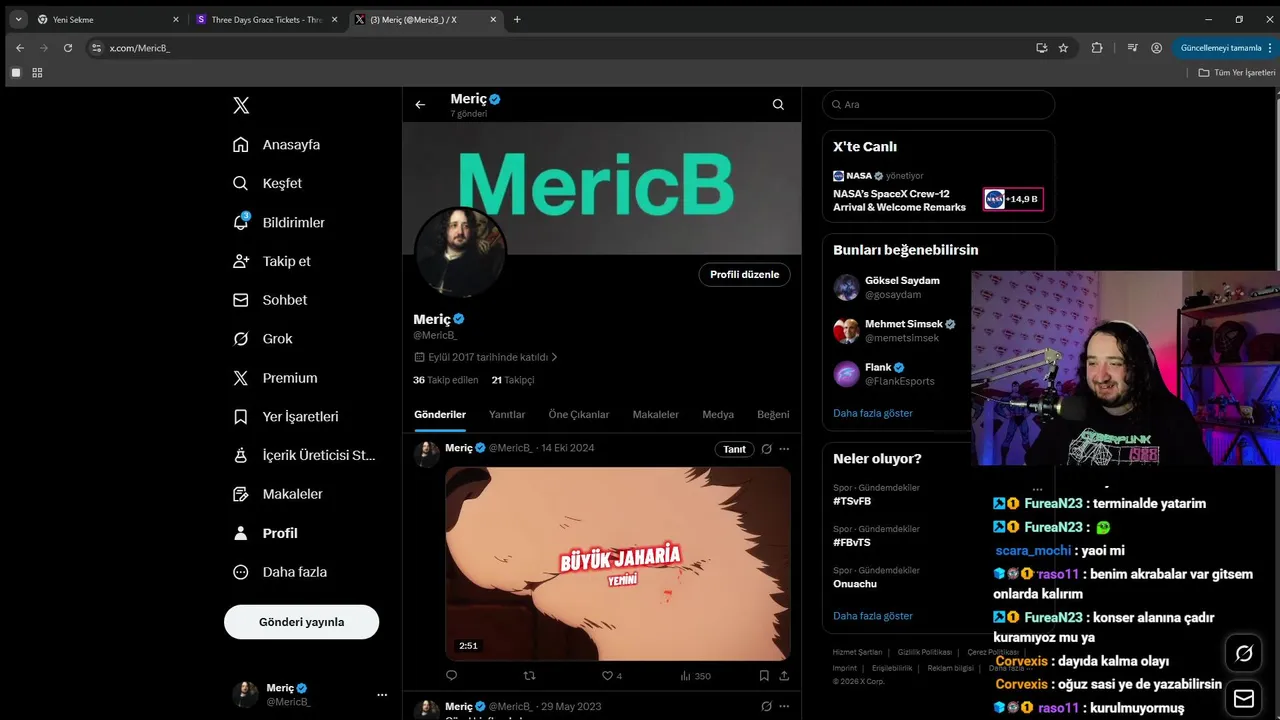Open Sohbet messages

[270, 300]
